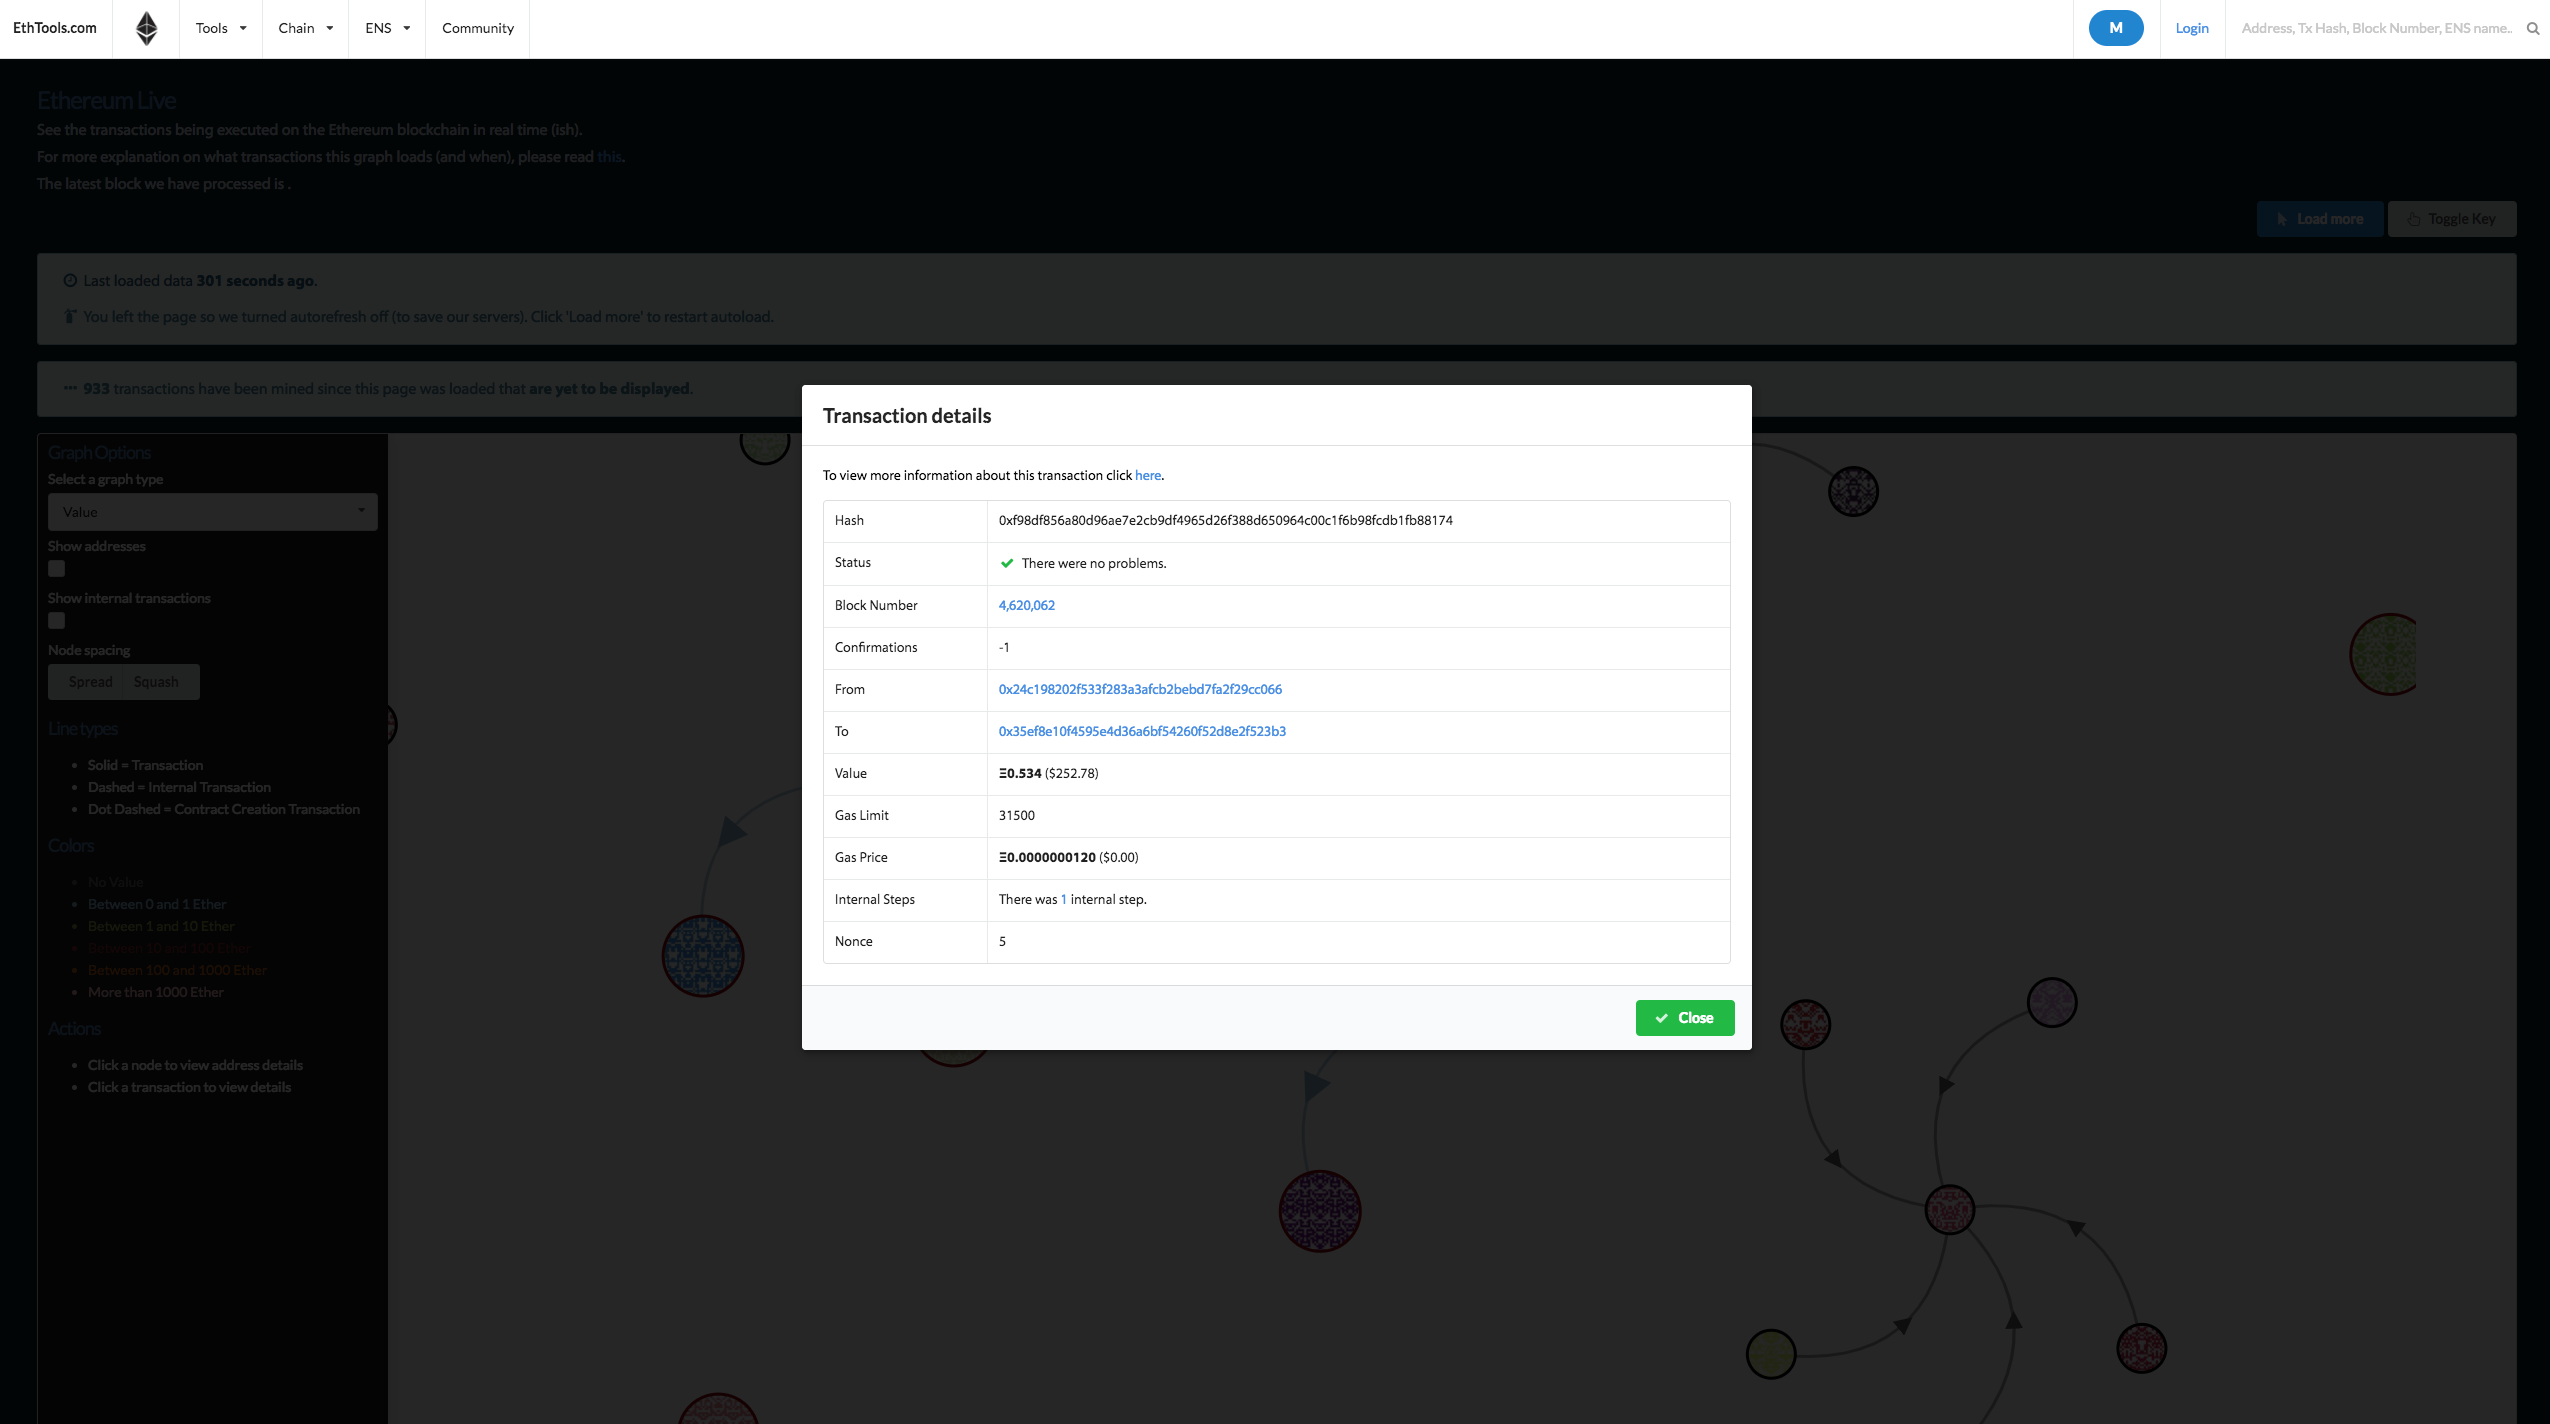Click the To address link
The image size is (2550, 1424).
pos(1142,730)
